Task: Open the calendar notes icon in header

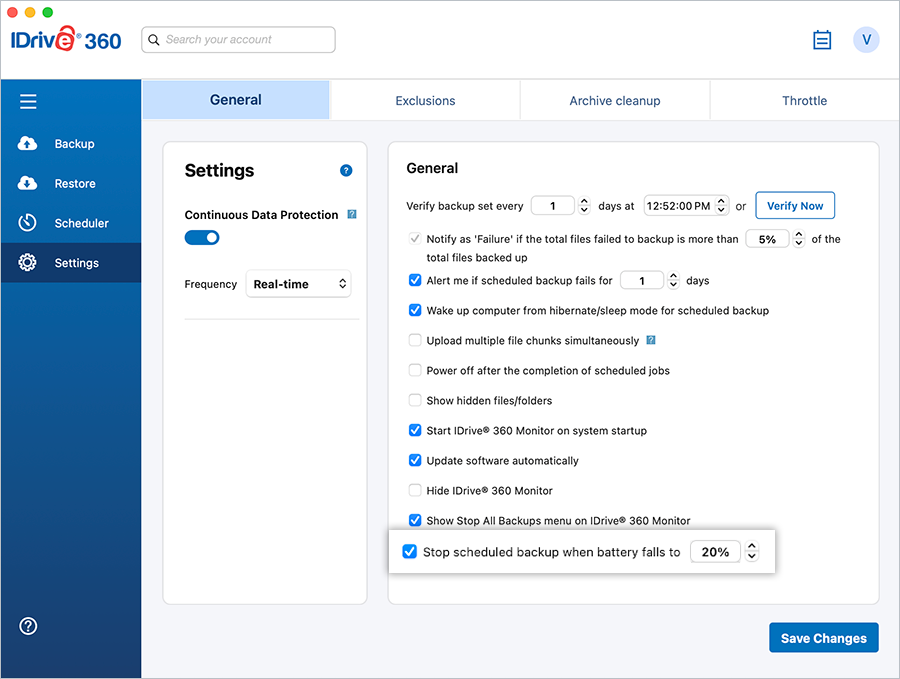Action: point(822,40)
